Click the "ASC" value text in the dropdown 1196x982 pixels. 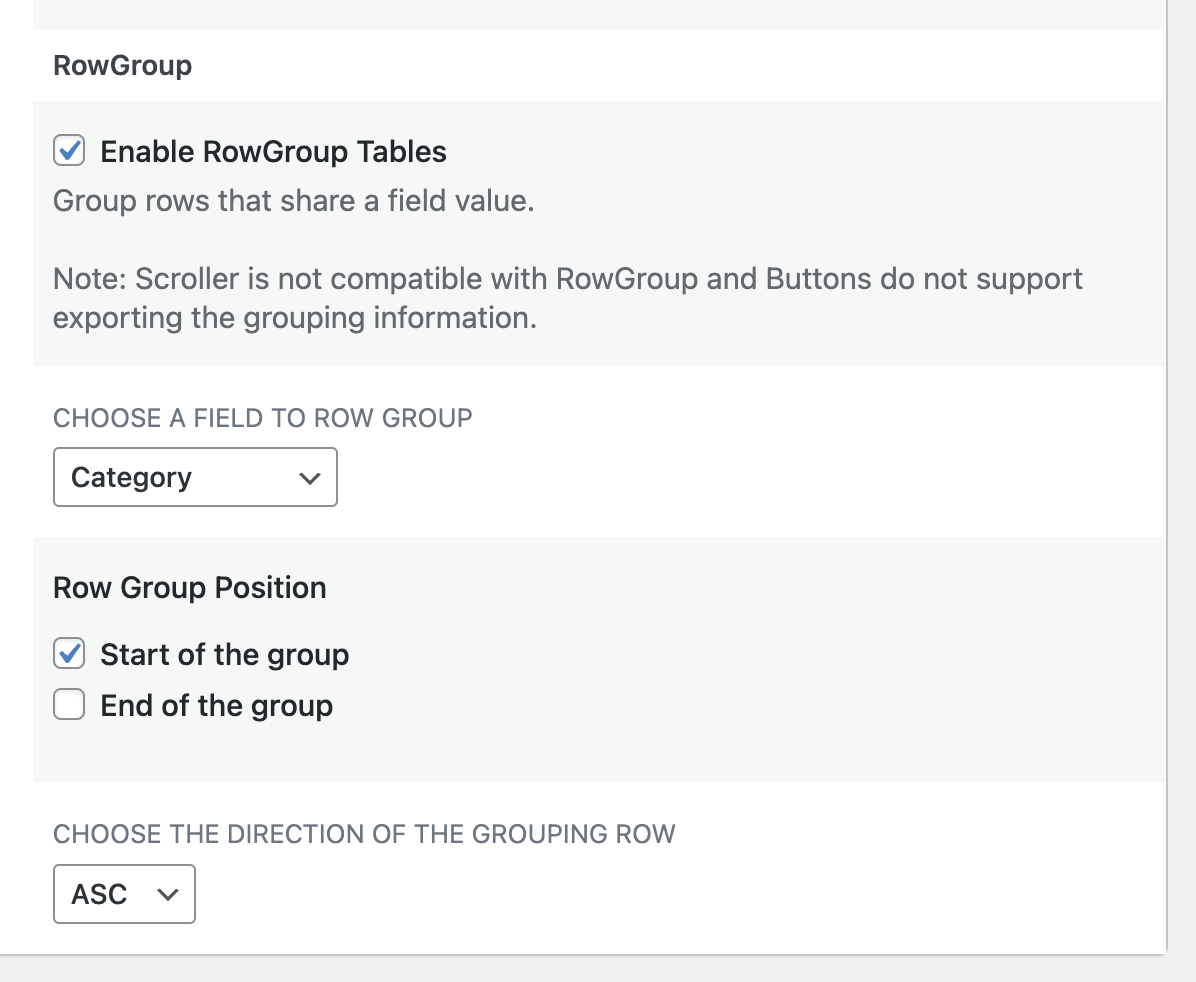[x=99, y=894]
